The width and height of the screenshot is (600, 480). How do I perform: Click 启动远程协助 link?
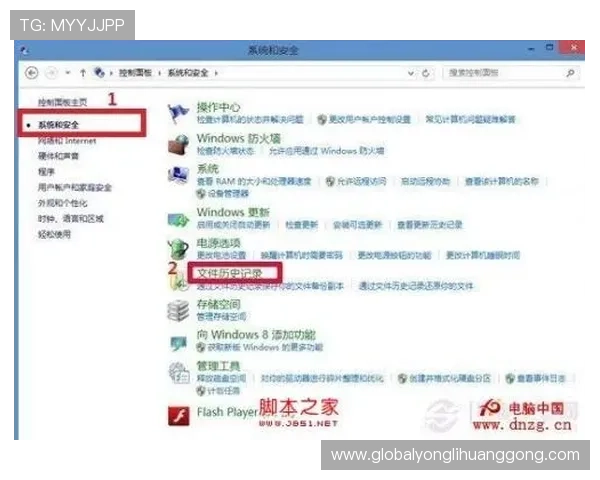(x=425, y=181)
